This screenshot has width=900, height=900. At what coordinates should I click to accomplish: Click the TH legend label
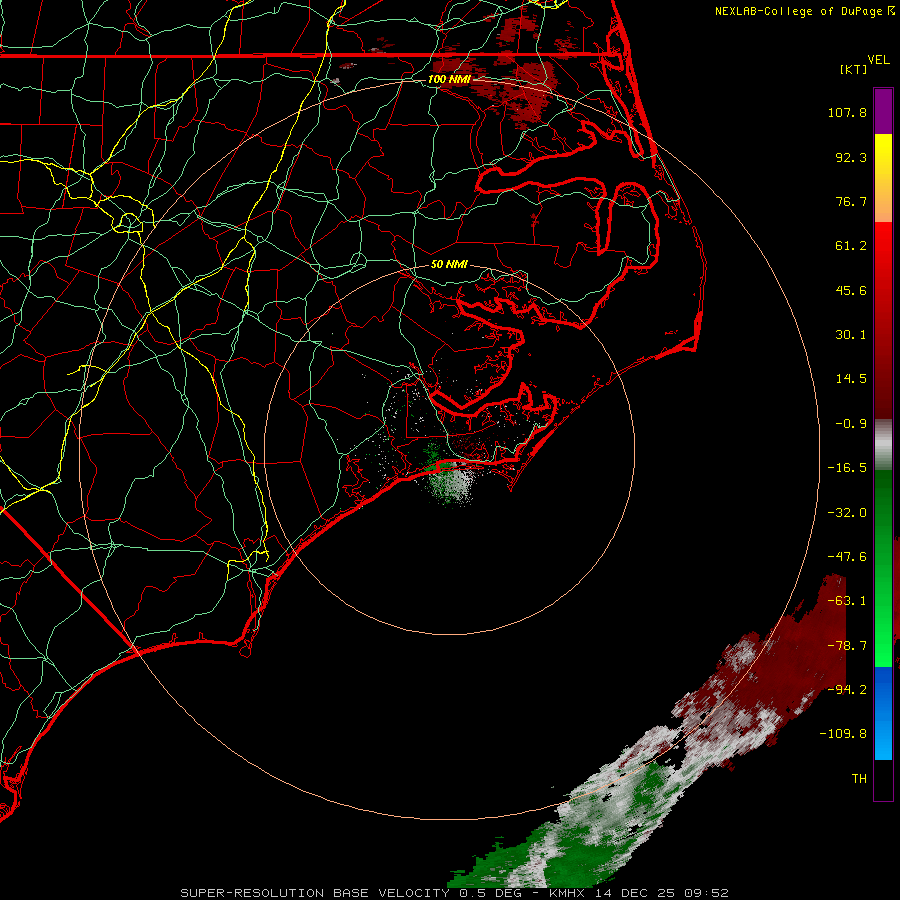coord(859,778)
